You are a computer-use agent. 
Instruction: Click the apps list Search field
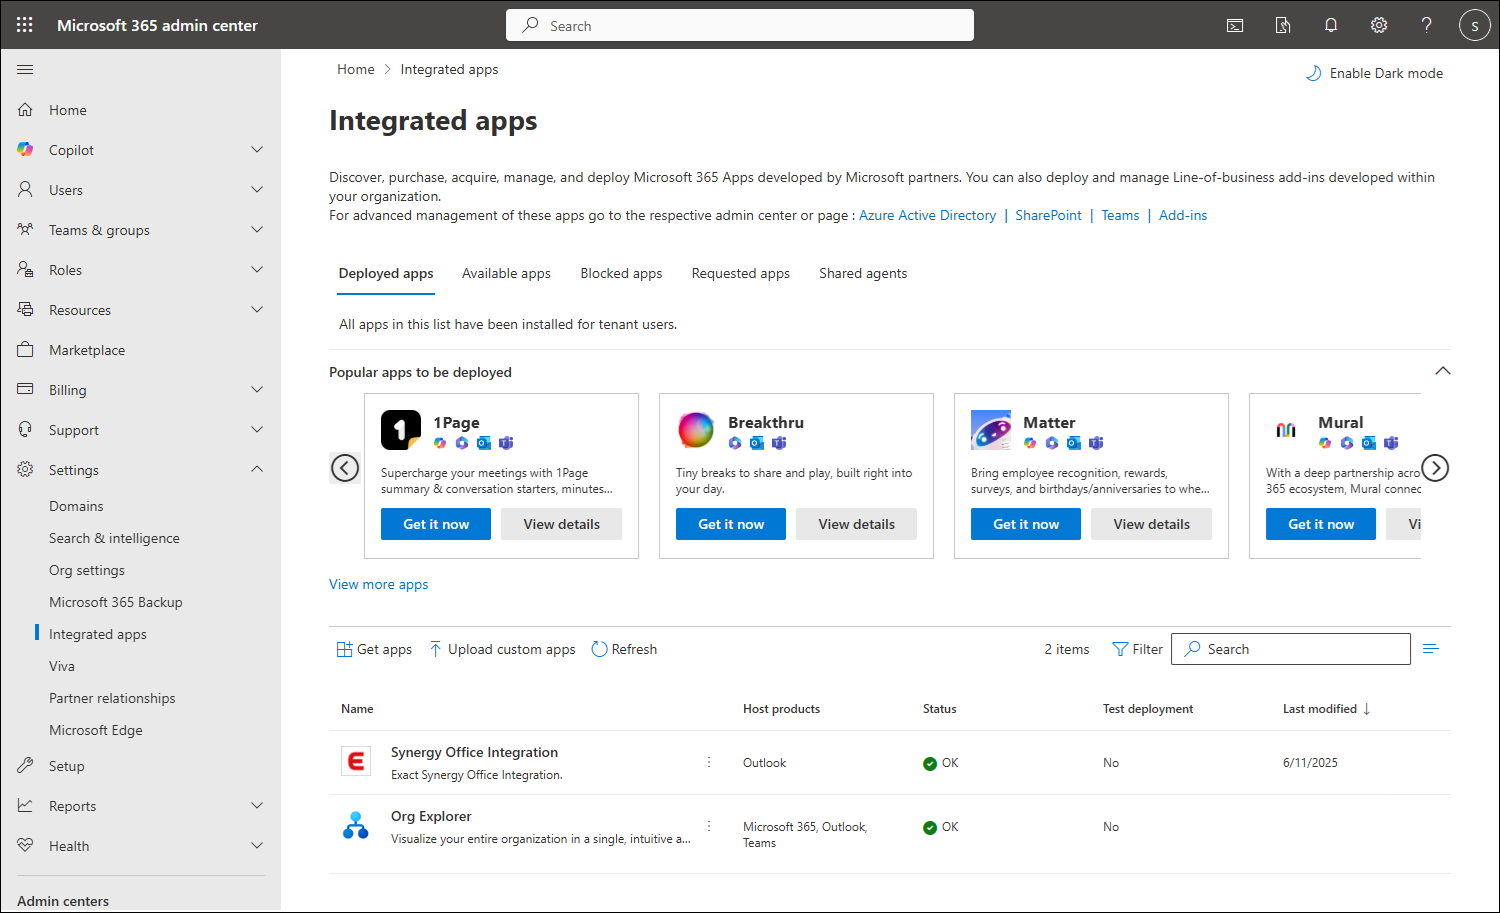(x=1300, y=649)
